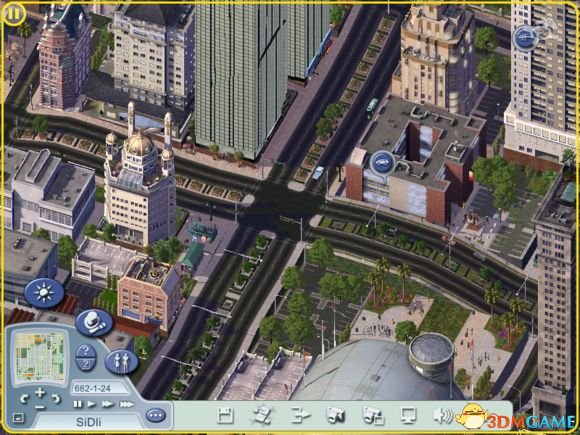Open the query tool question mark button
Screen dimensions: 580x435
[x=86, y=357]
